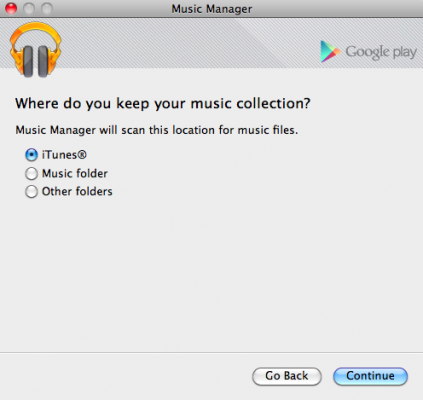Click the scan location description text
423x400 pixels.
(x=157, y=130)
